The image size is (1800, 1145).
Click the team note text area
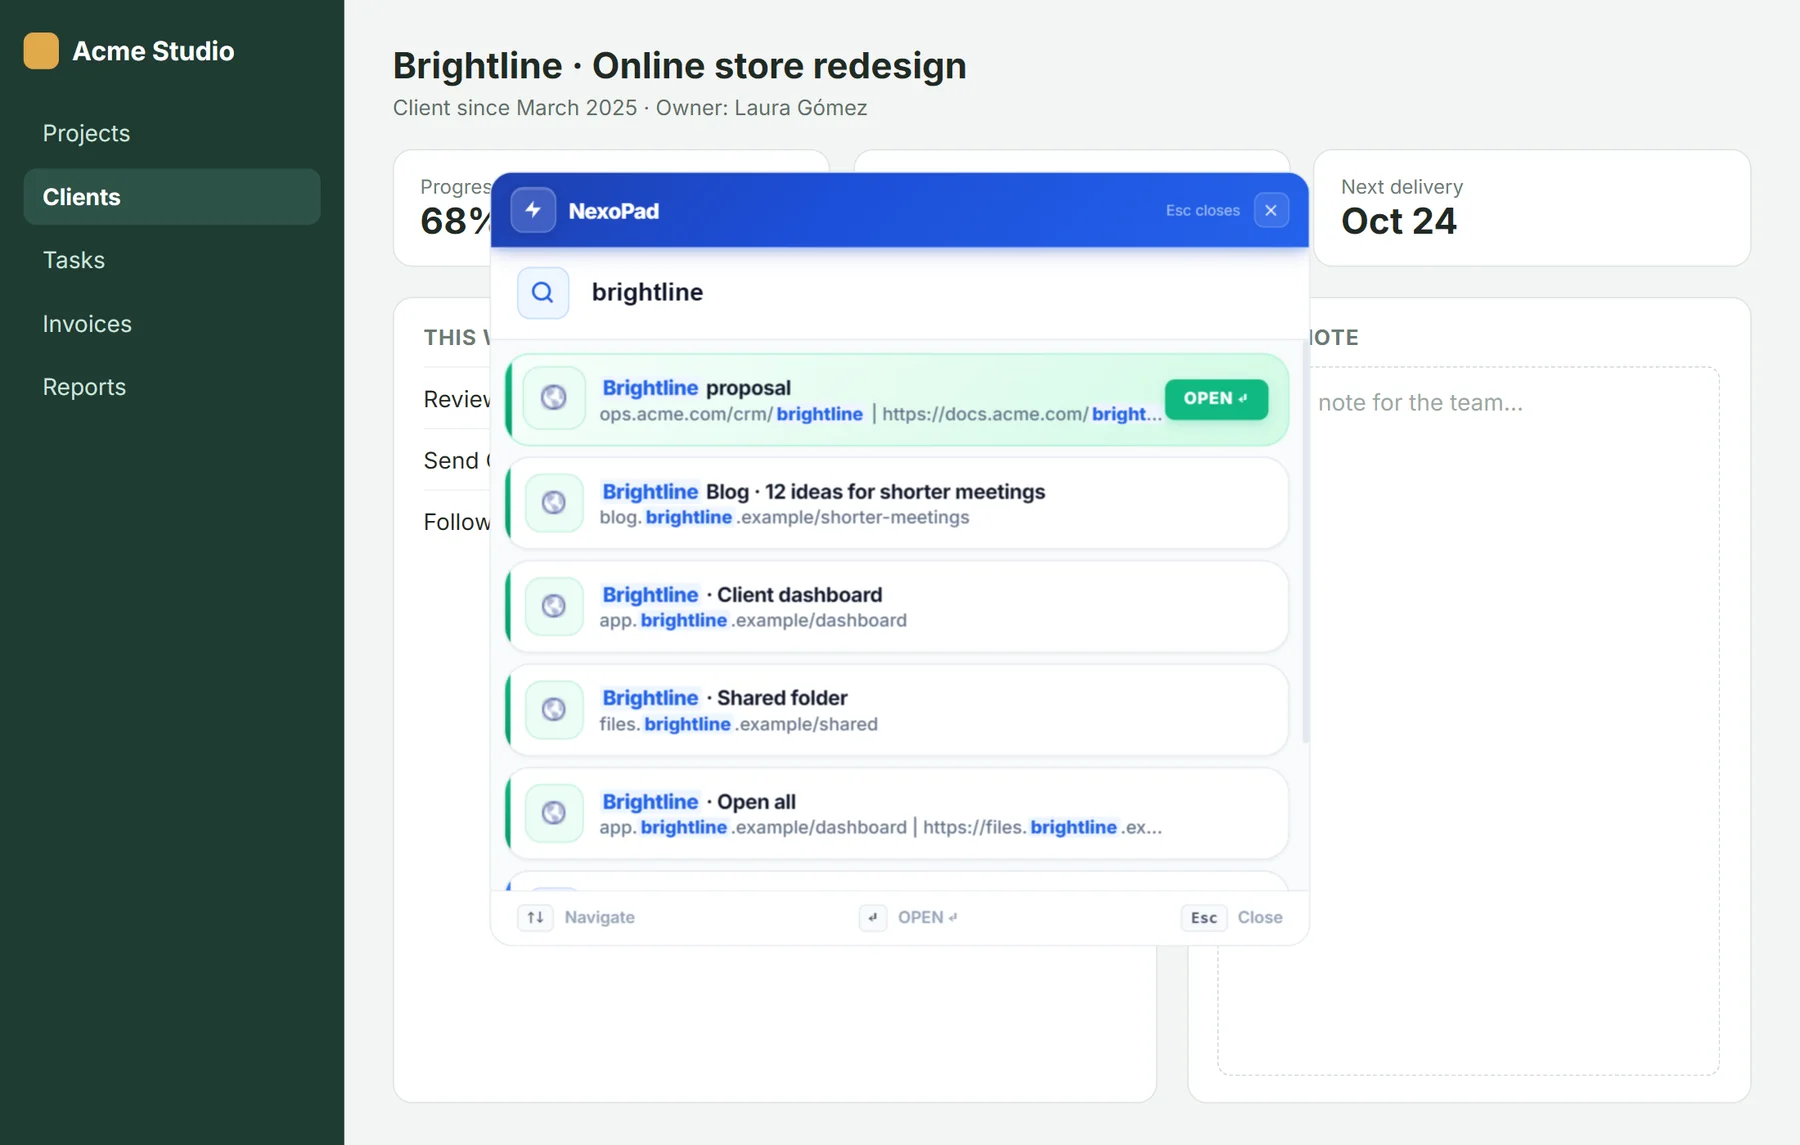pyautogui.click(x=1468, y=720)
